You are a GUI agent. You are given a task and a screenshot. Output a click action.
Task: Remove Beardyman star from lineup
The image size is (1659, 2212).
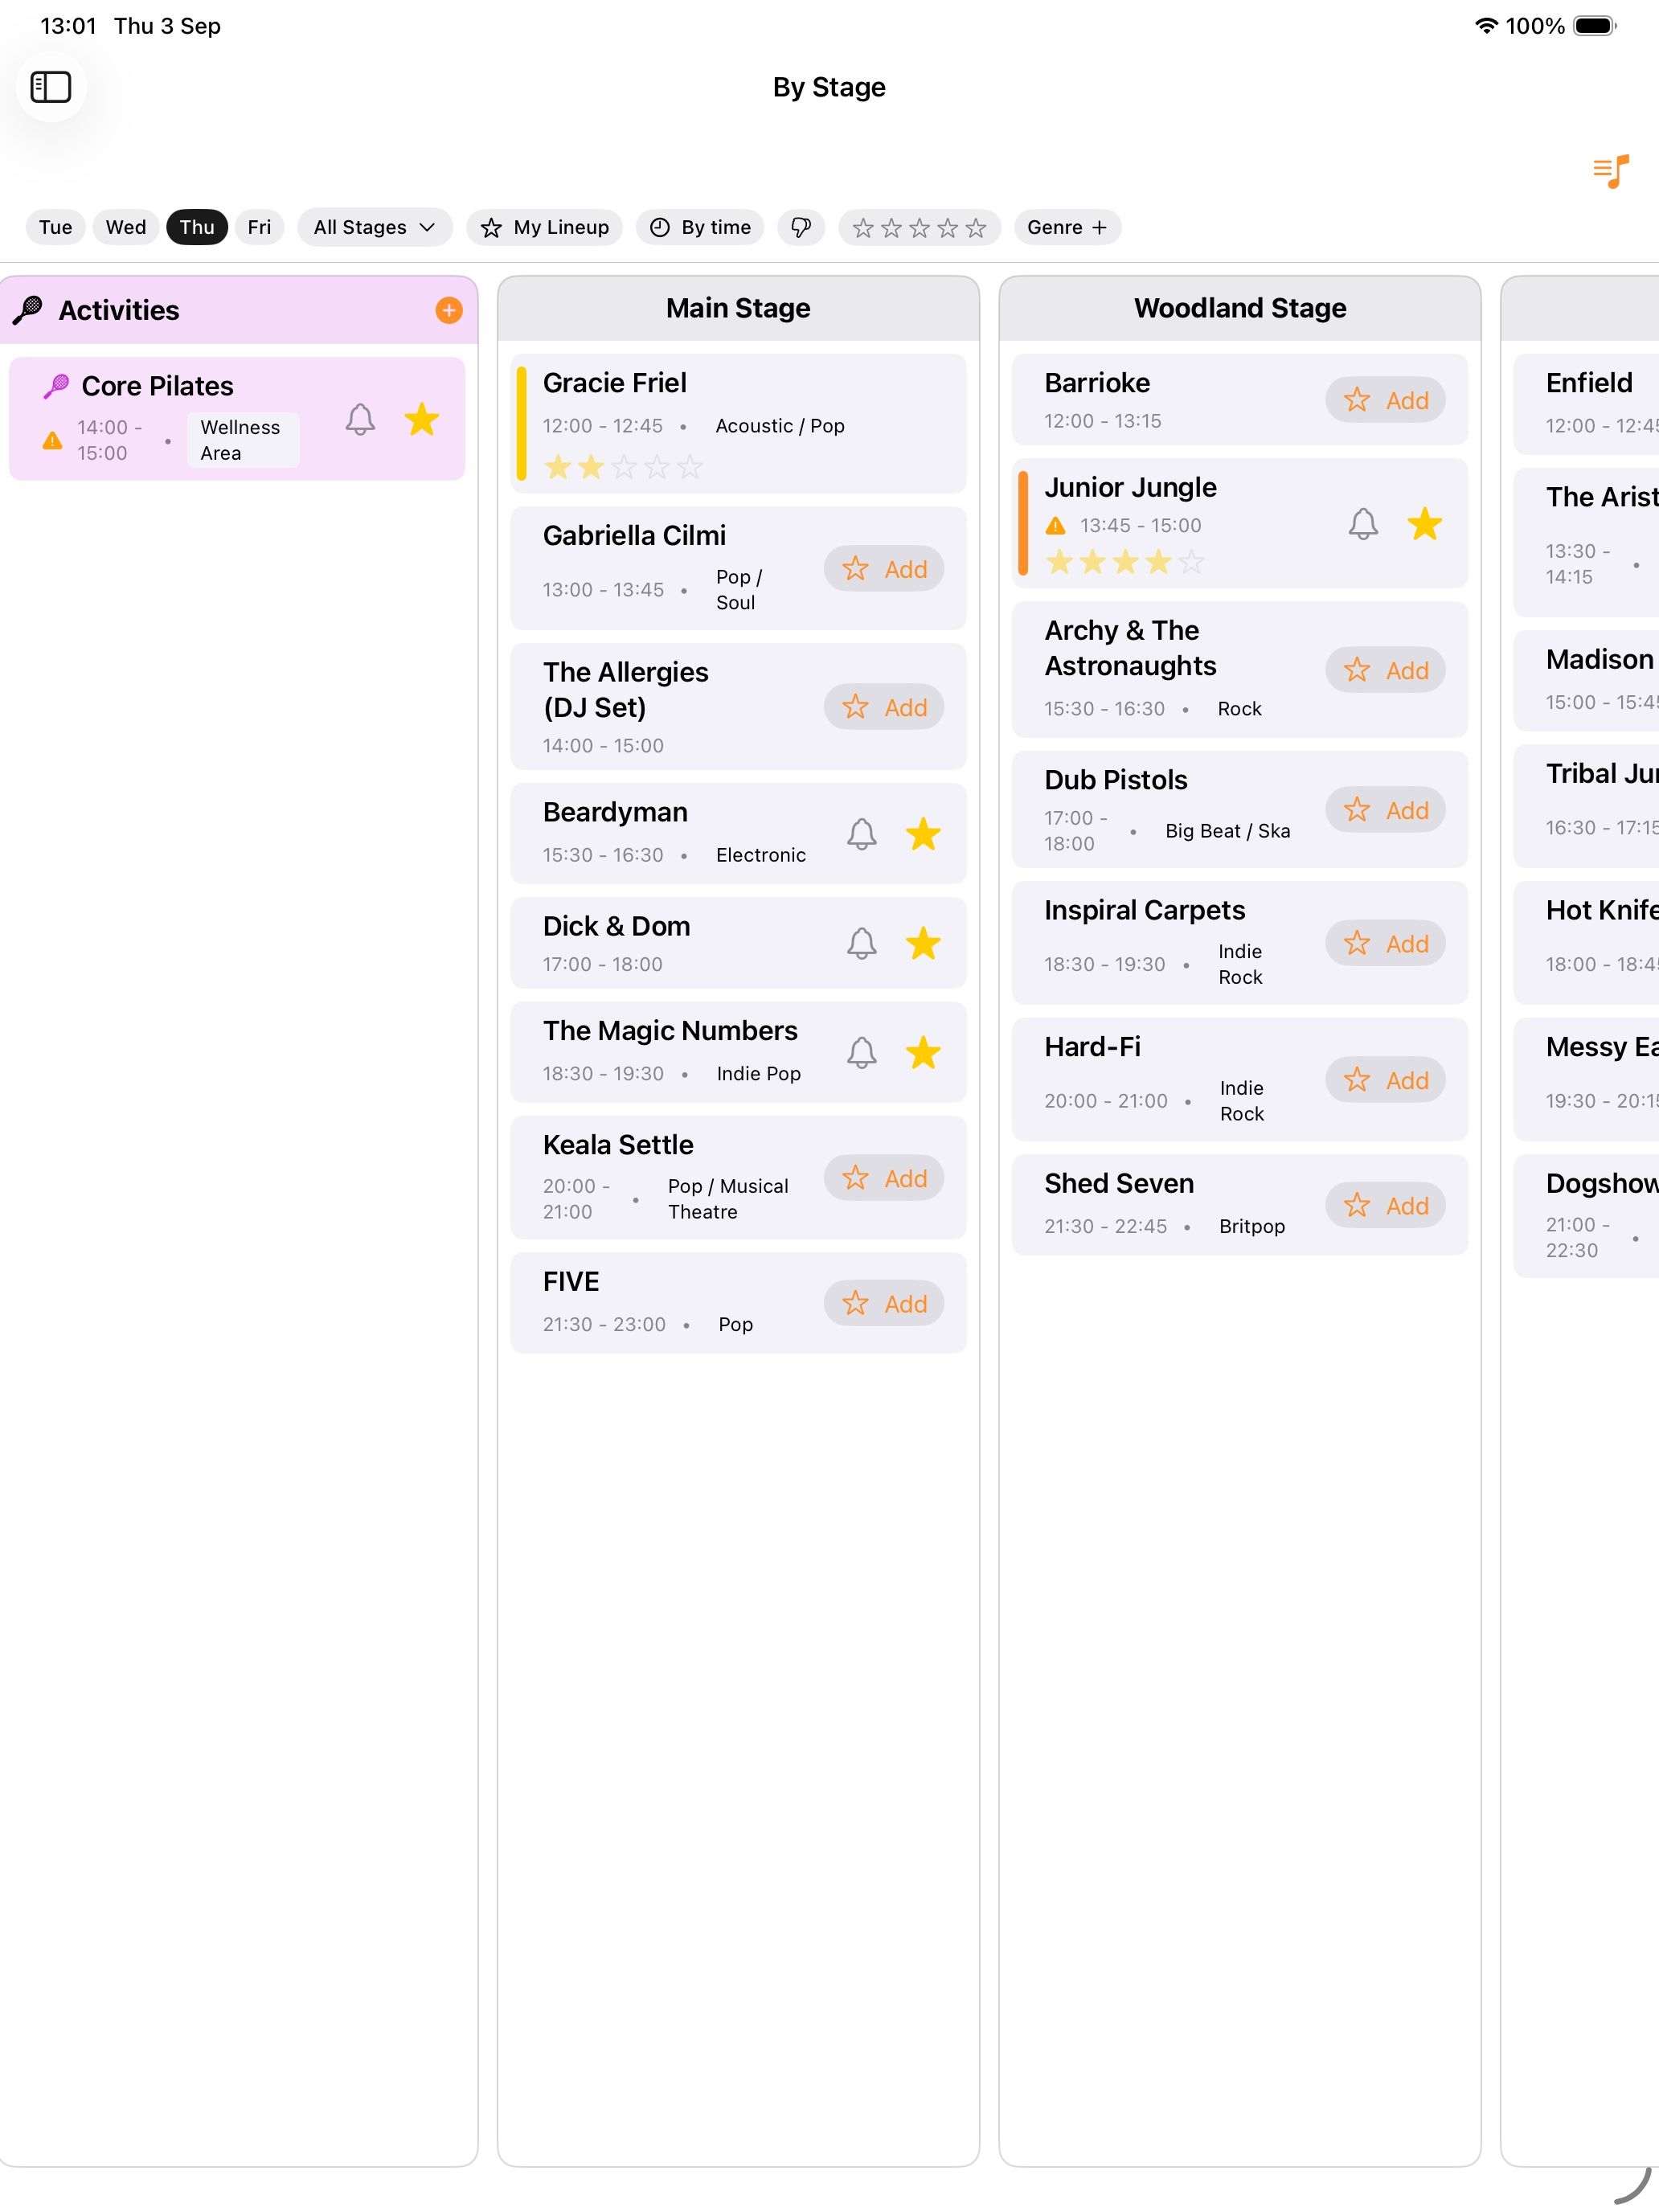(x=923, y=834)
